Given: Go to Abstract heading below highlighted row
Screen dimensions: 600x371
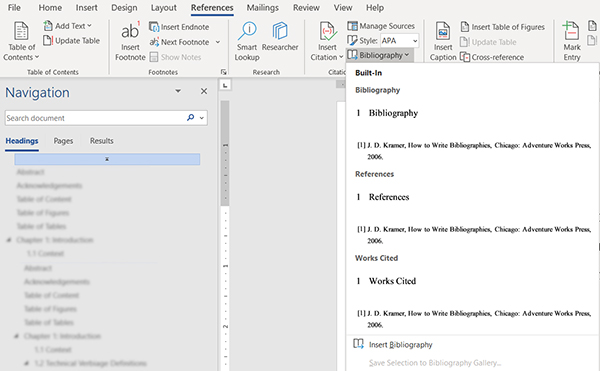Looking at the screenshot, I should coord(31,172).
